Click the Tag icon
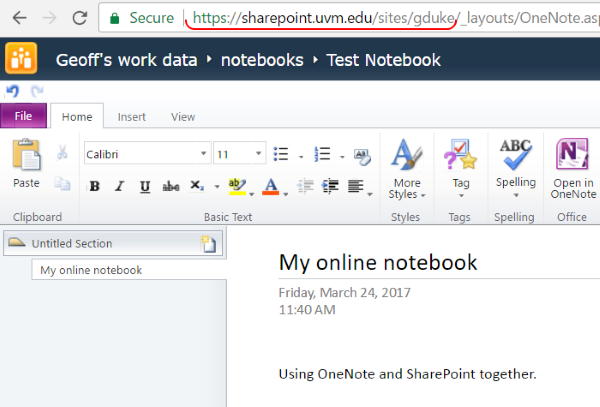Viewport: 600px width, 407px height. point(460,155)
